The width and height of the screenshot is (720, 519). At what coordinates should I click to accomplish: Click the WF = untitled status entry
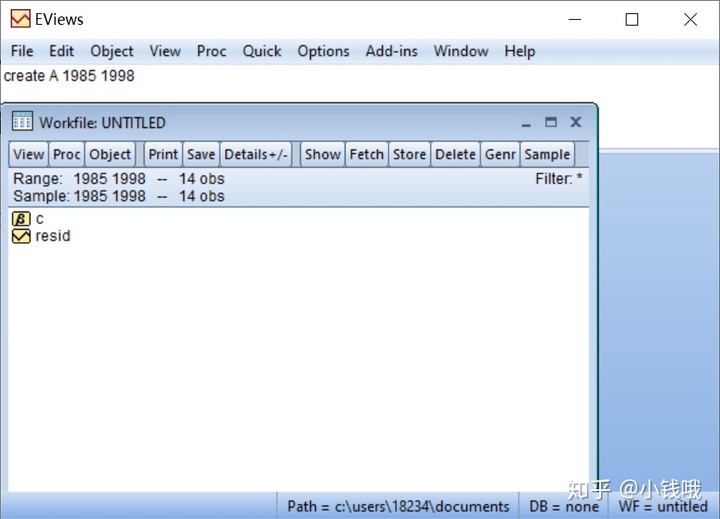663,506
